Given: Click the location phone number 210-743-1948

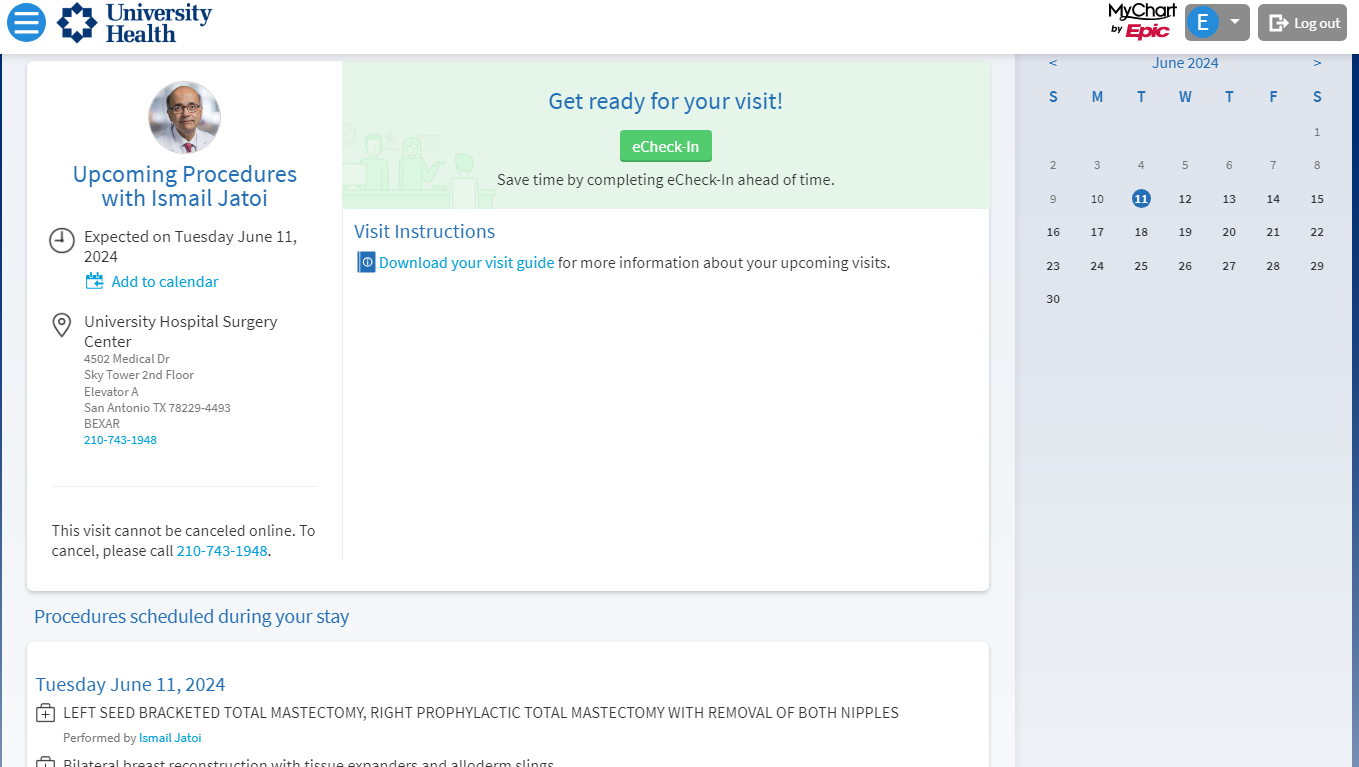Looking at the screenshot, I should [120, 440].
